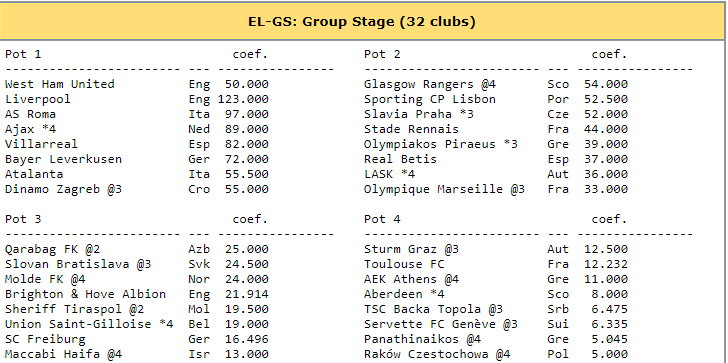Select Maccabi Haifa @4 entry
Image resolution: width=728 pixels, height=363 pixels.
tap(63, 354)
